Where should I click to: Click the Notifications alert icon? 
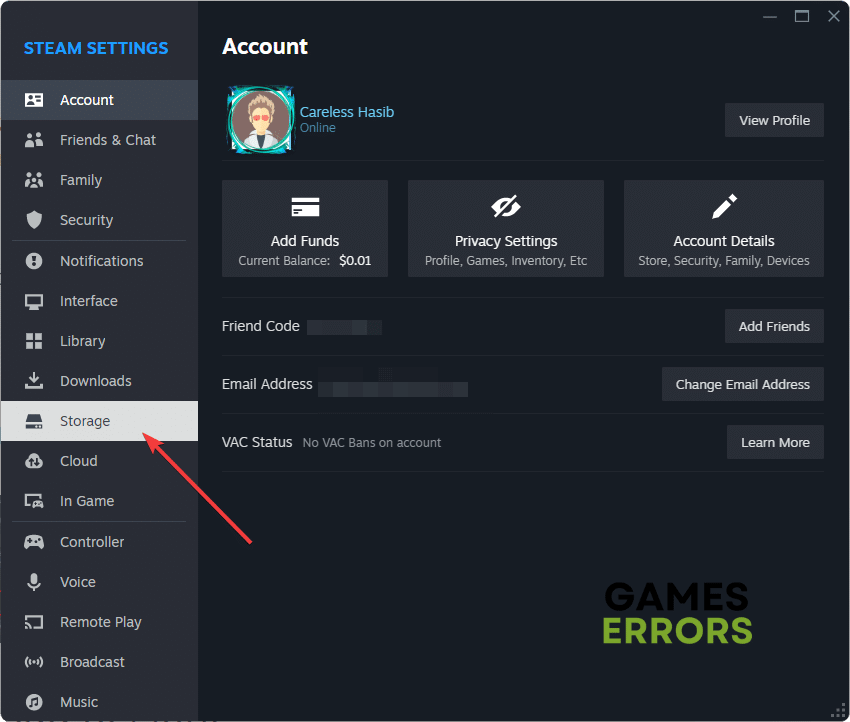click(34, 261)
